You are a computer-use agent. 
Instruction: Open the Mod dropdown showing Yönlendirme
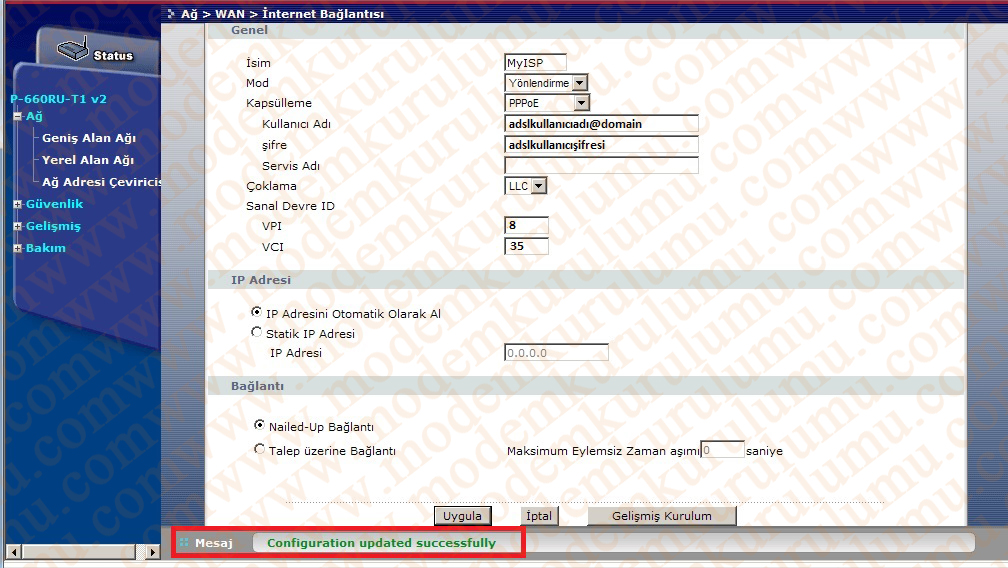tap(546, 83)
